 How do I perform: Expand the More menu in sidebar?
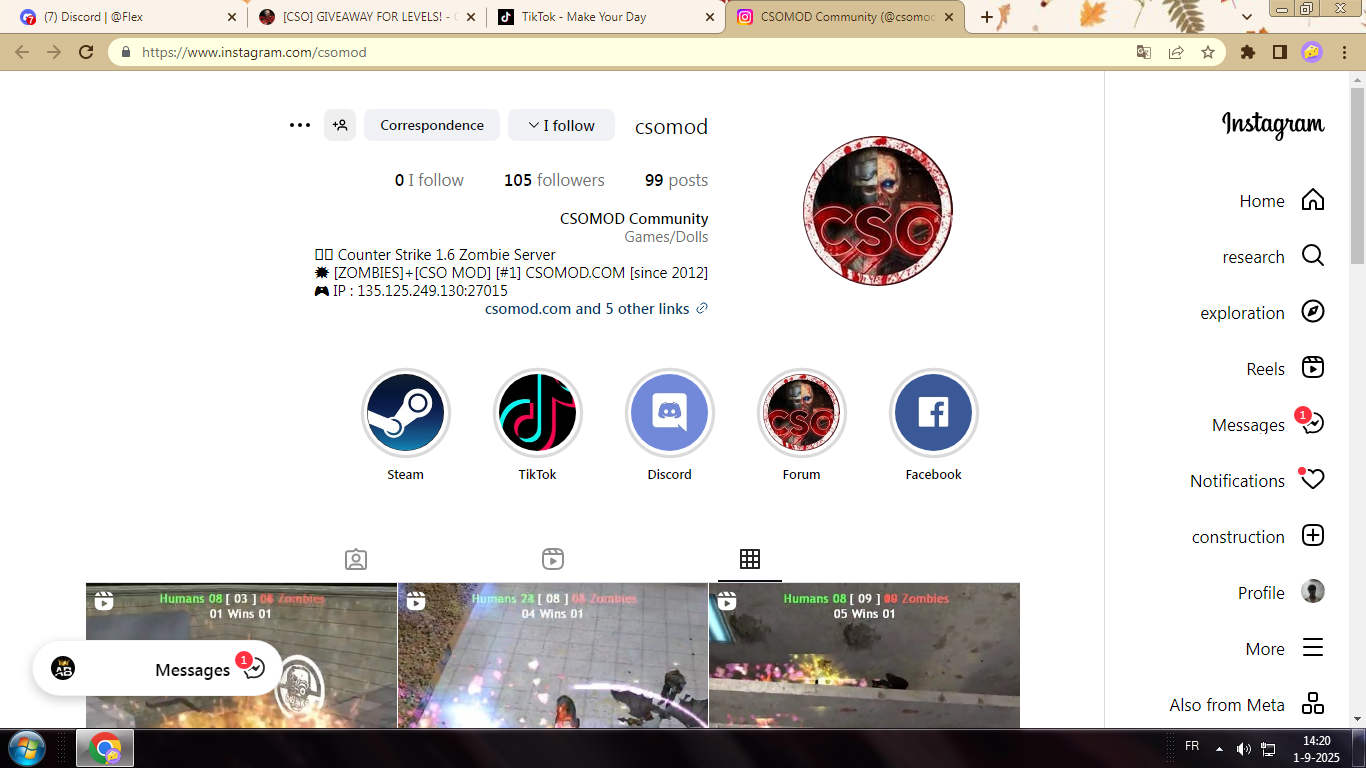(x=1312, y=648)
